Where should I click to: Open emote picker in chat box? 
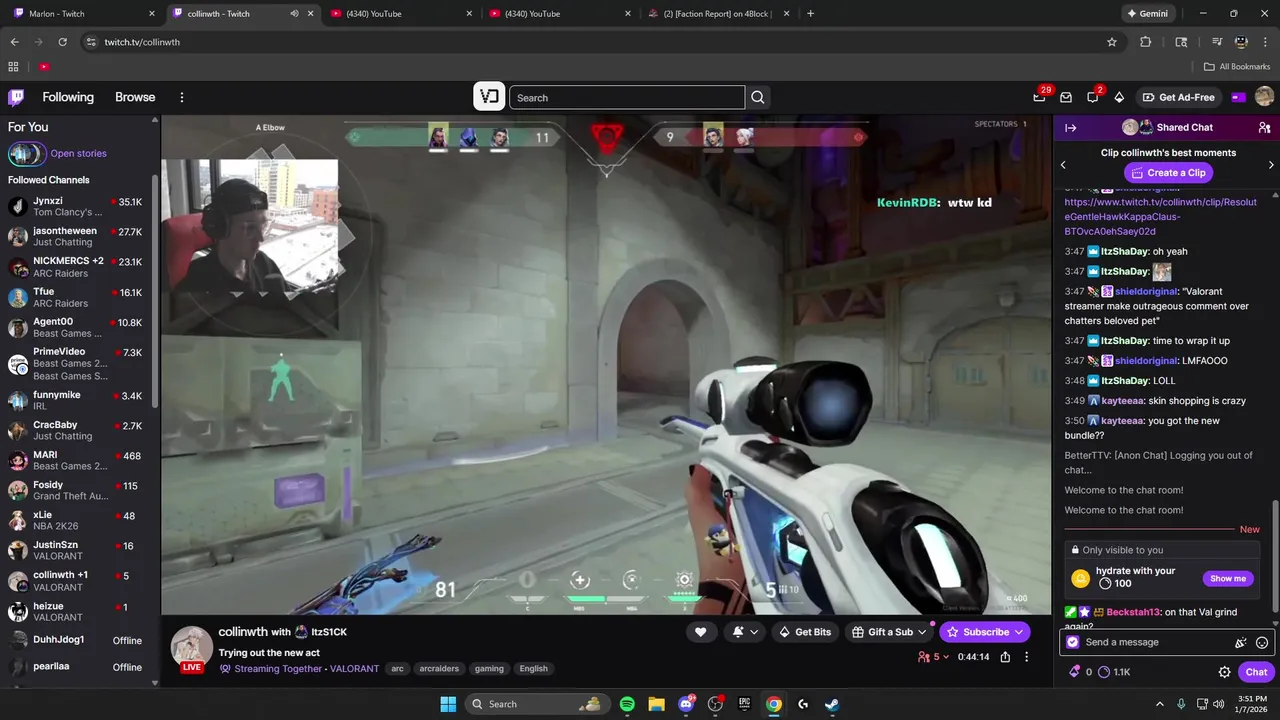[1262, 643]
